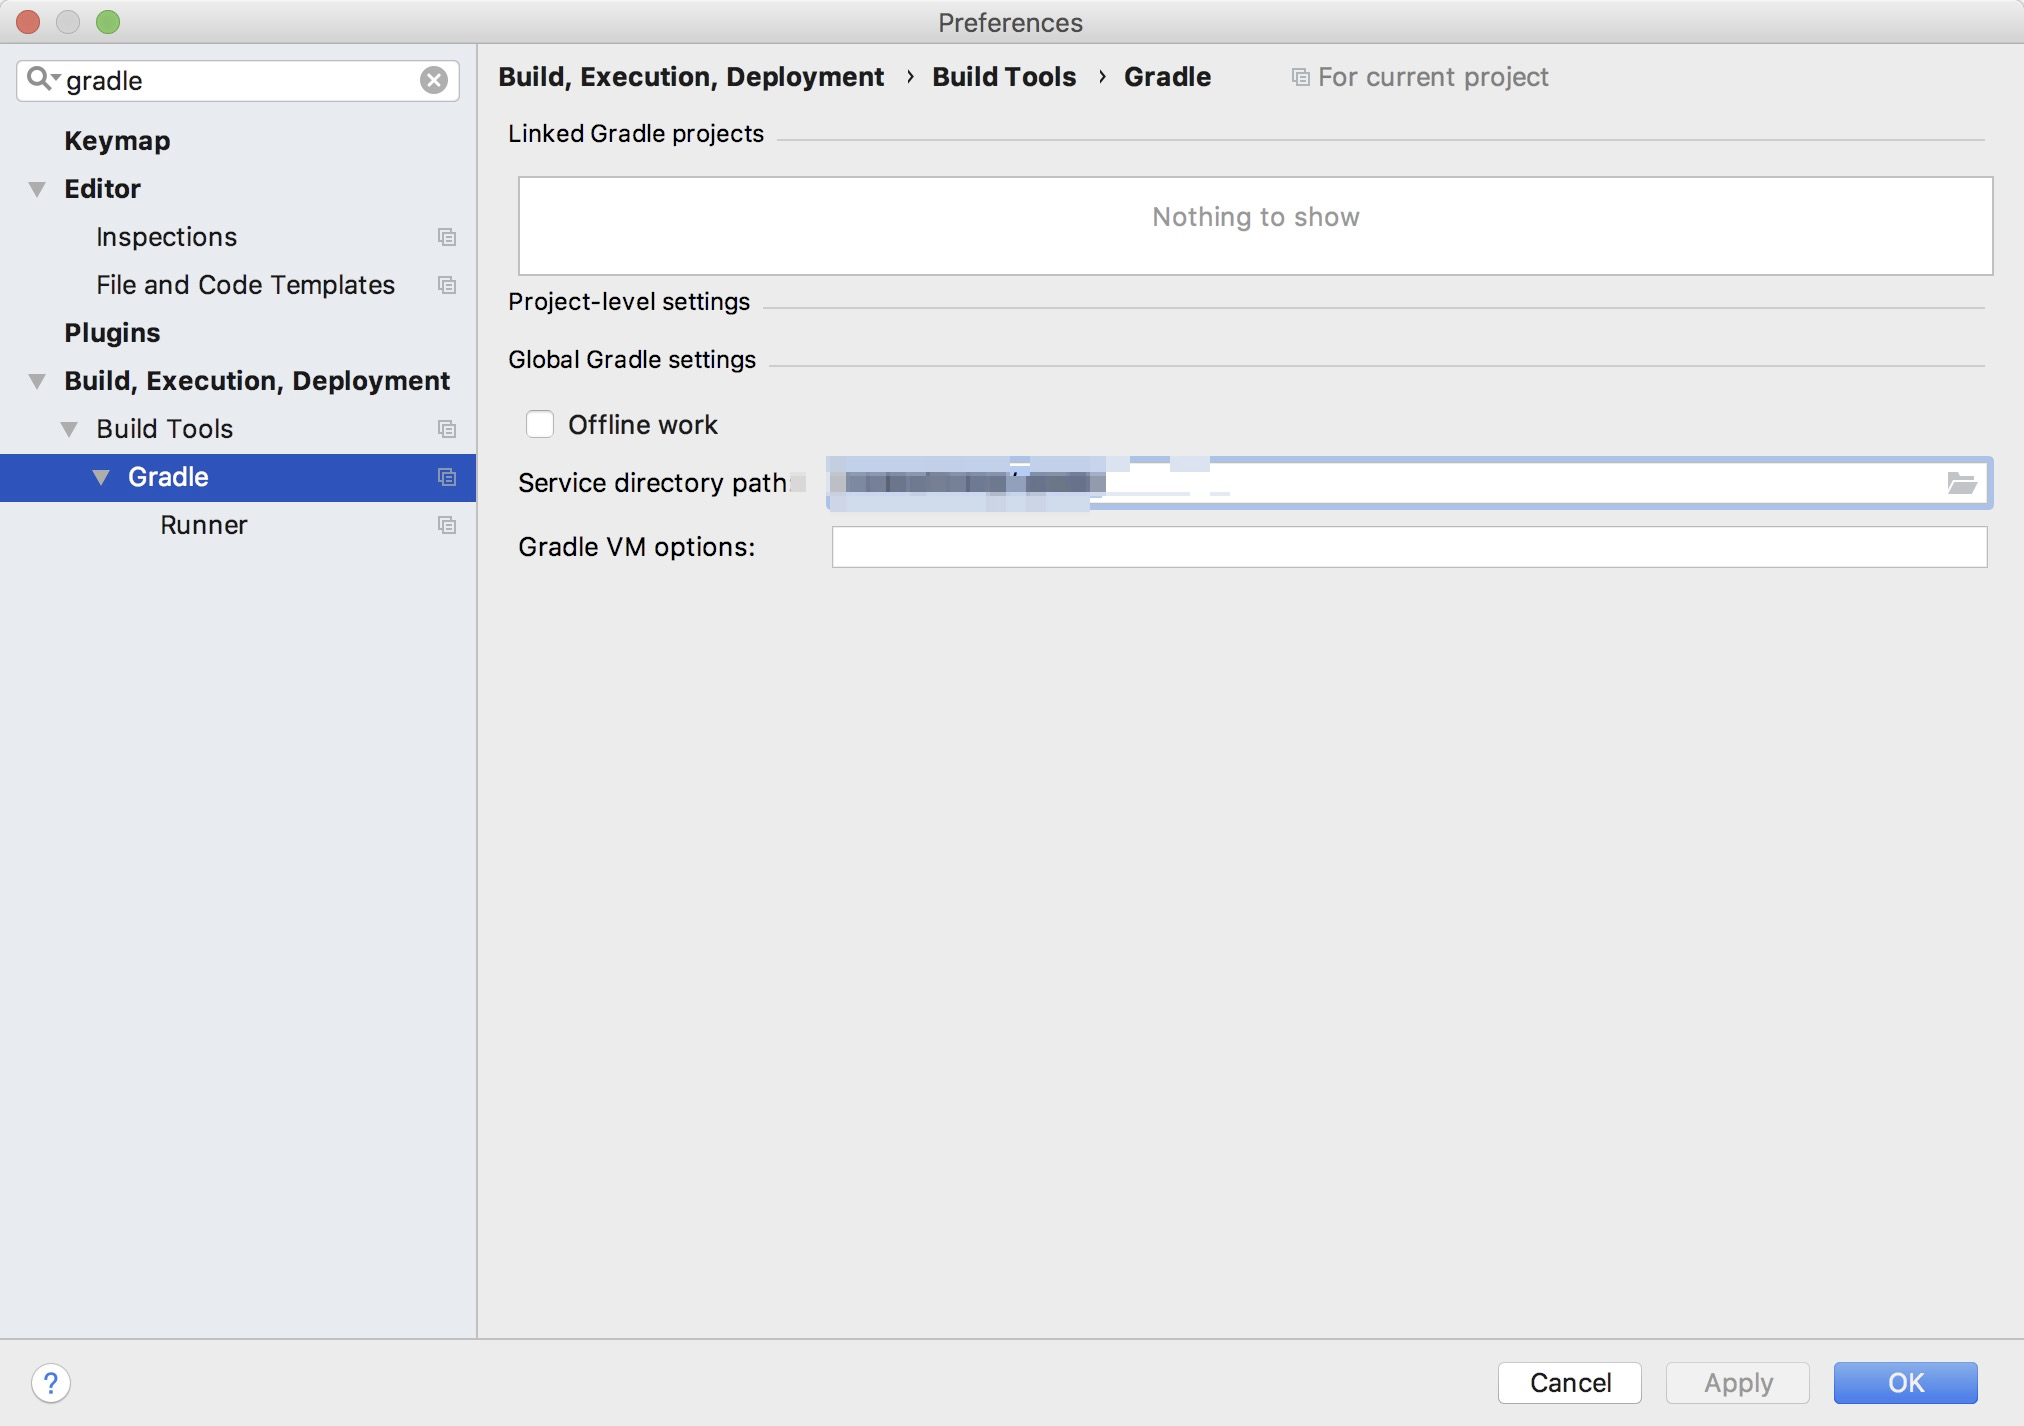Select Plugins in the sidebar
The image size is (2024, 1426).
click(x=113, y=333)
